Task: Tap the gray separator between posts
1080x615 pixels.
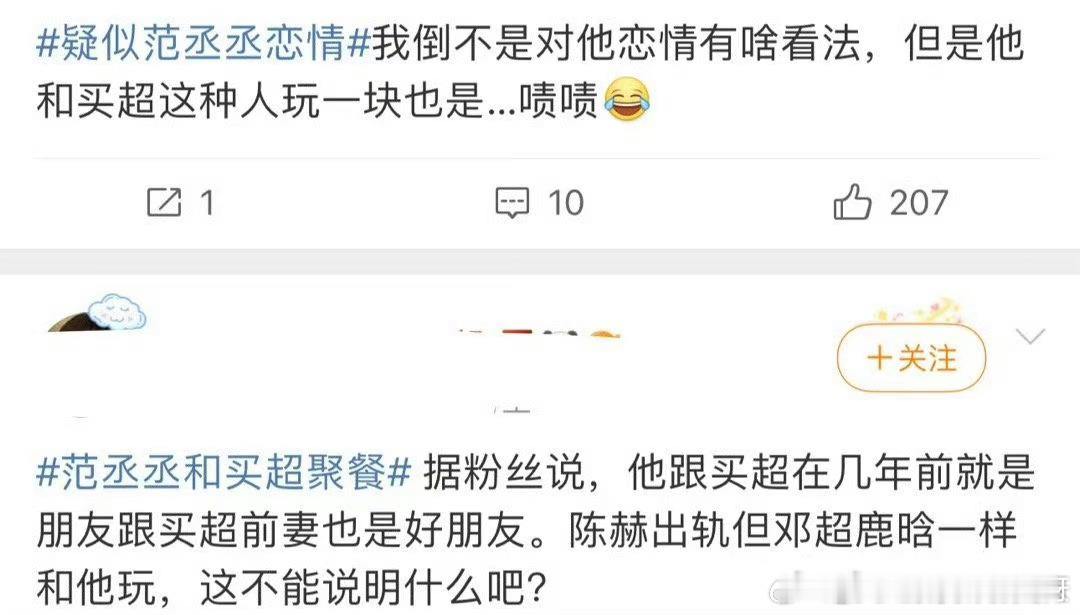Action: 540,261
